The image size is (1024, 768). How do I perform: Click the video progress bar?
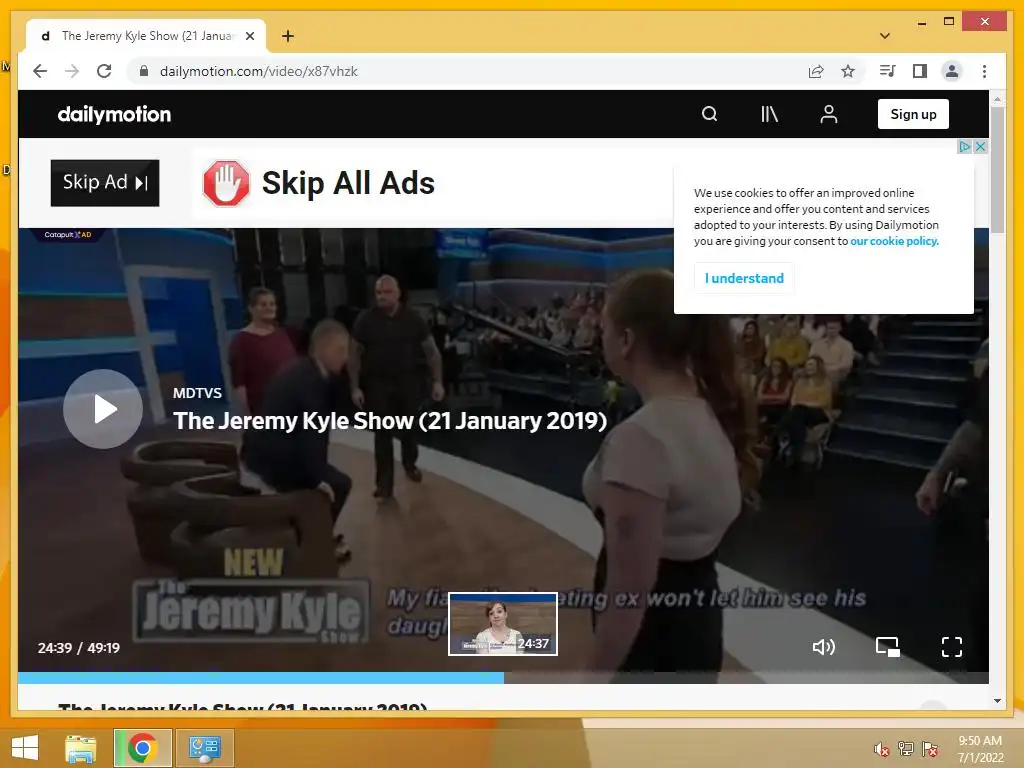tap(503, 678)
